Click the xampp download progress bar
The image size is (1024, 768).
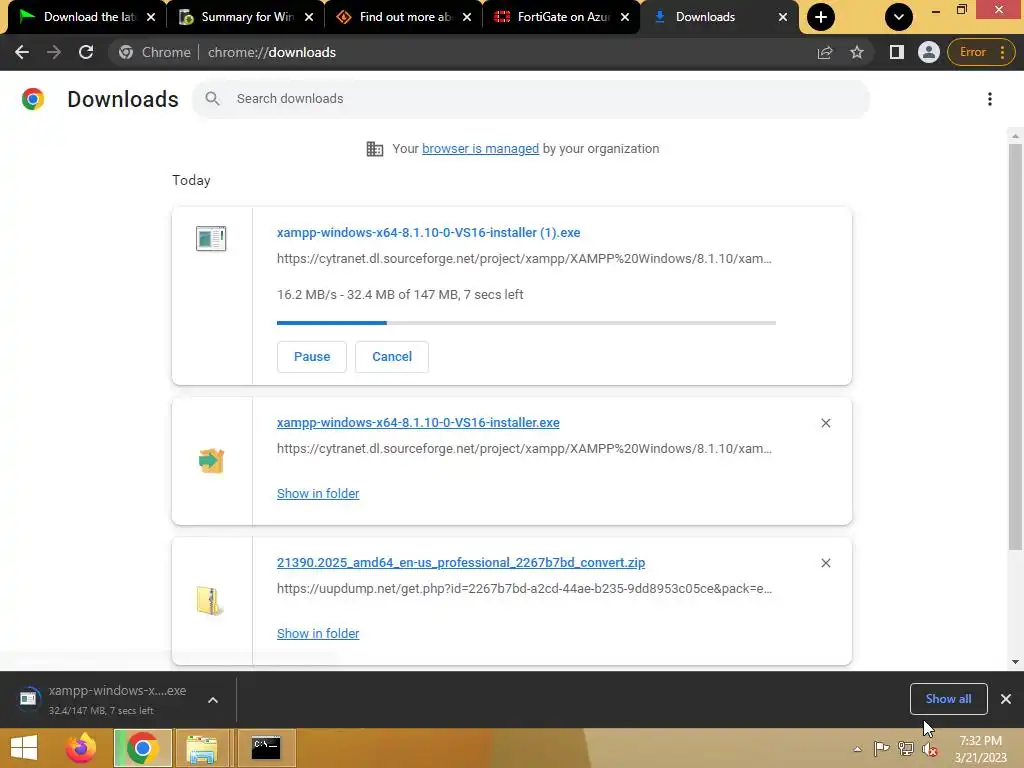[x=526, y=323]
